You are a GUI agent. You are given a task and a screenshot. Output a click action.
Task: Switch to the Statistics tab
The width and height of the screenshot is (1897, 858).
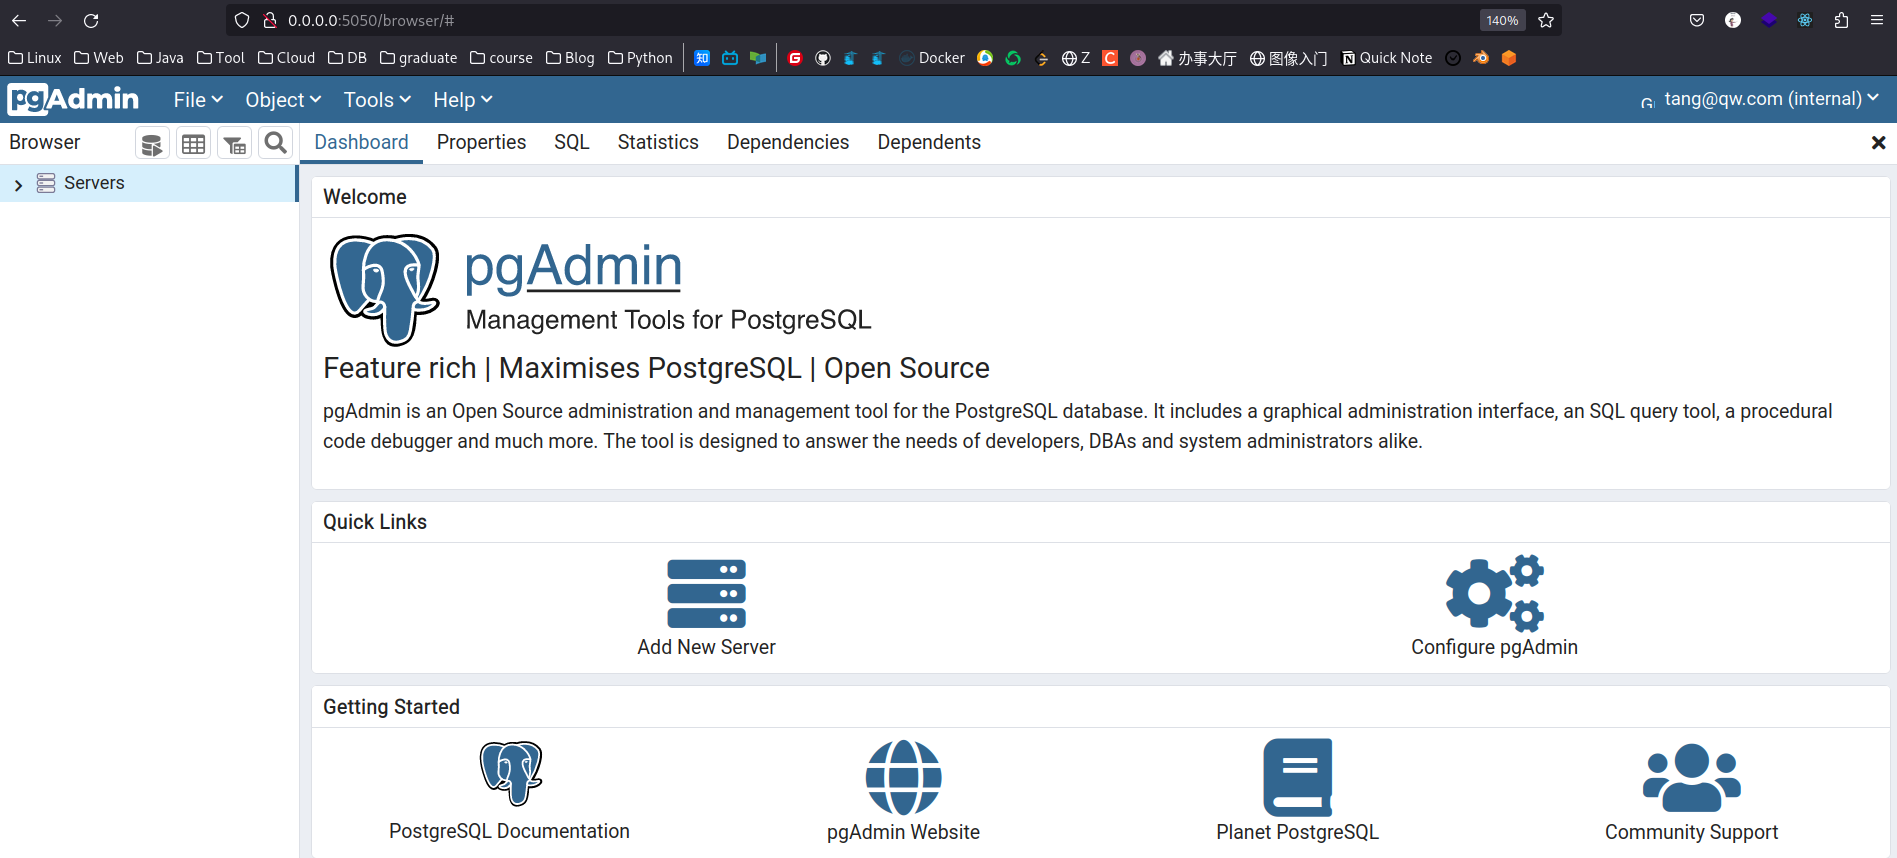coord(658,143)
